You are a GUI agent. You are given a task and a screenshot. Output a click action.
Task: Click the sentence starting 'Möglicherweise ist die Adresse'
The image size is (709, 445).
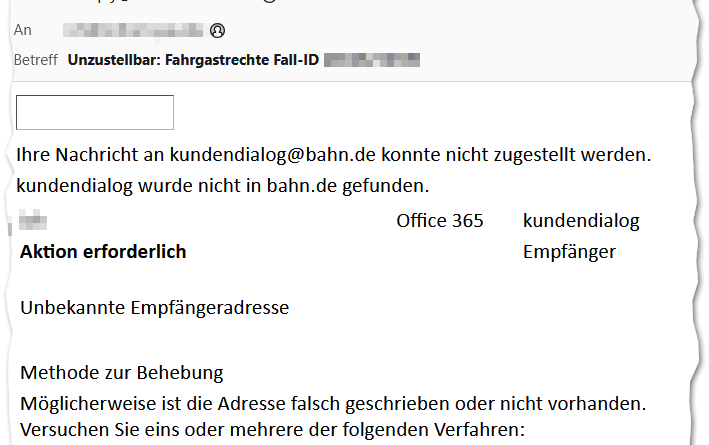coord(331,405)
